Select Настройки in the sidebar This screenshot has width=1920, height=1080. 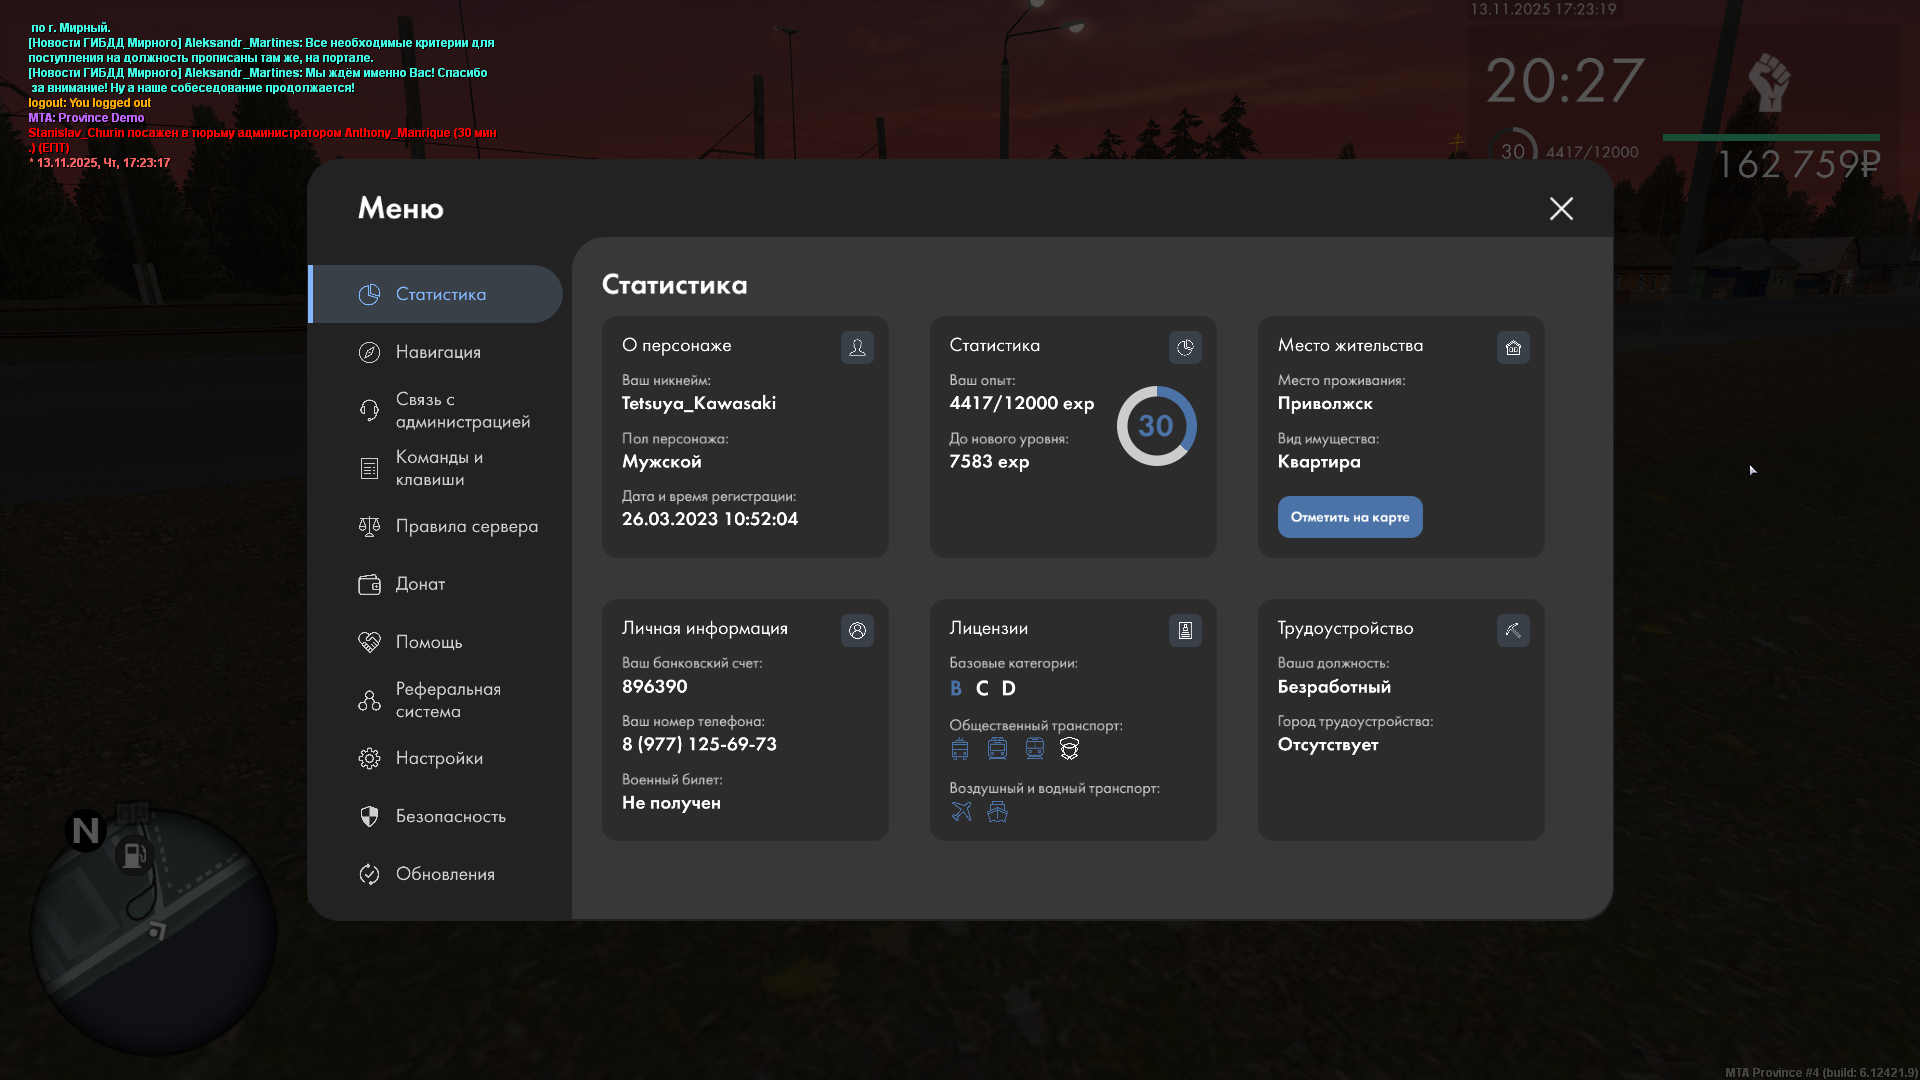[x=439, y=758]
